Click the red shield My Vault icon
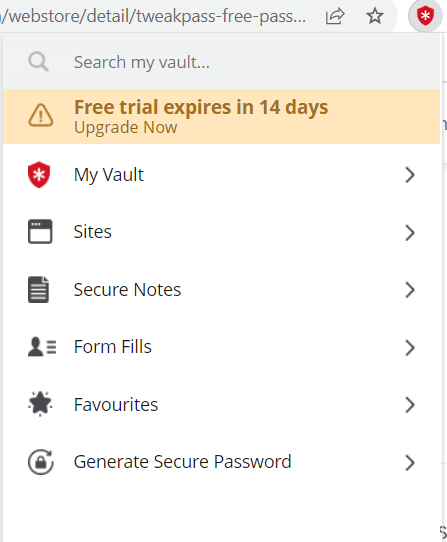This screenshot has width=447, height=542. [39, 175]
